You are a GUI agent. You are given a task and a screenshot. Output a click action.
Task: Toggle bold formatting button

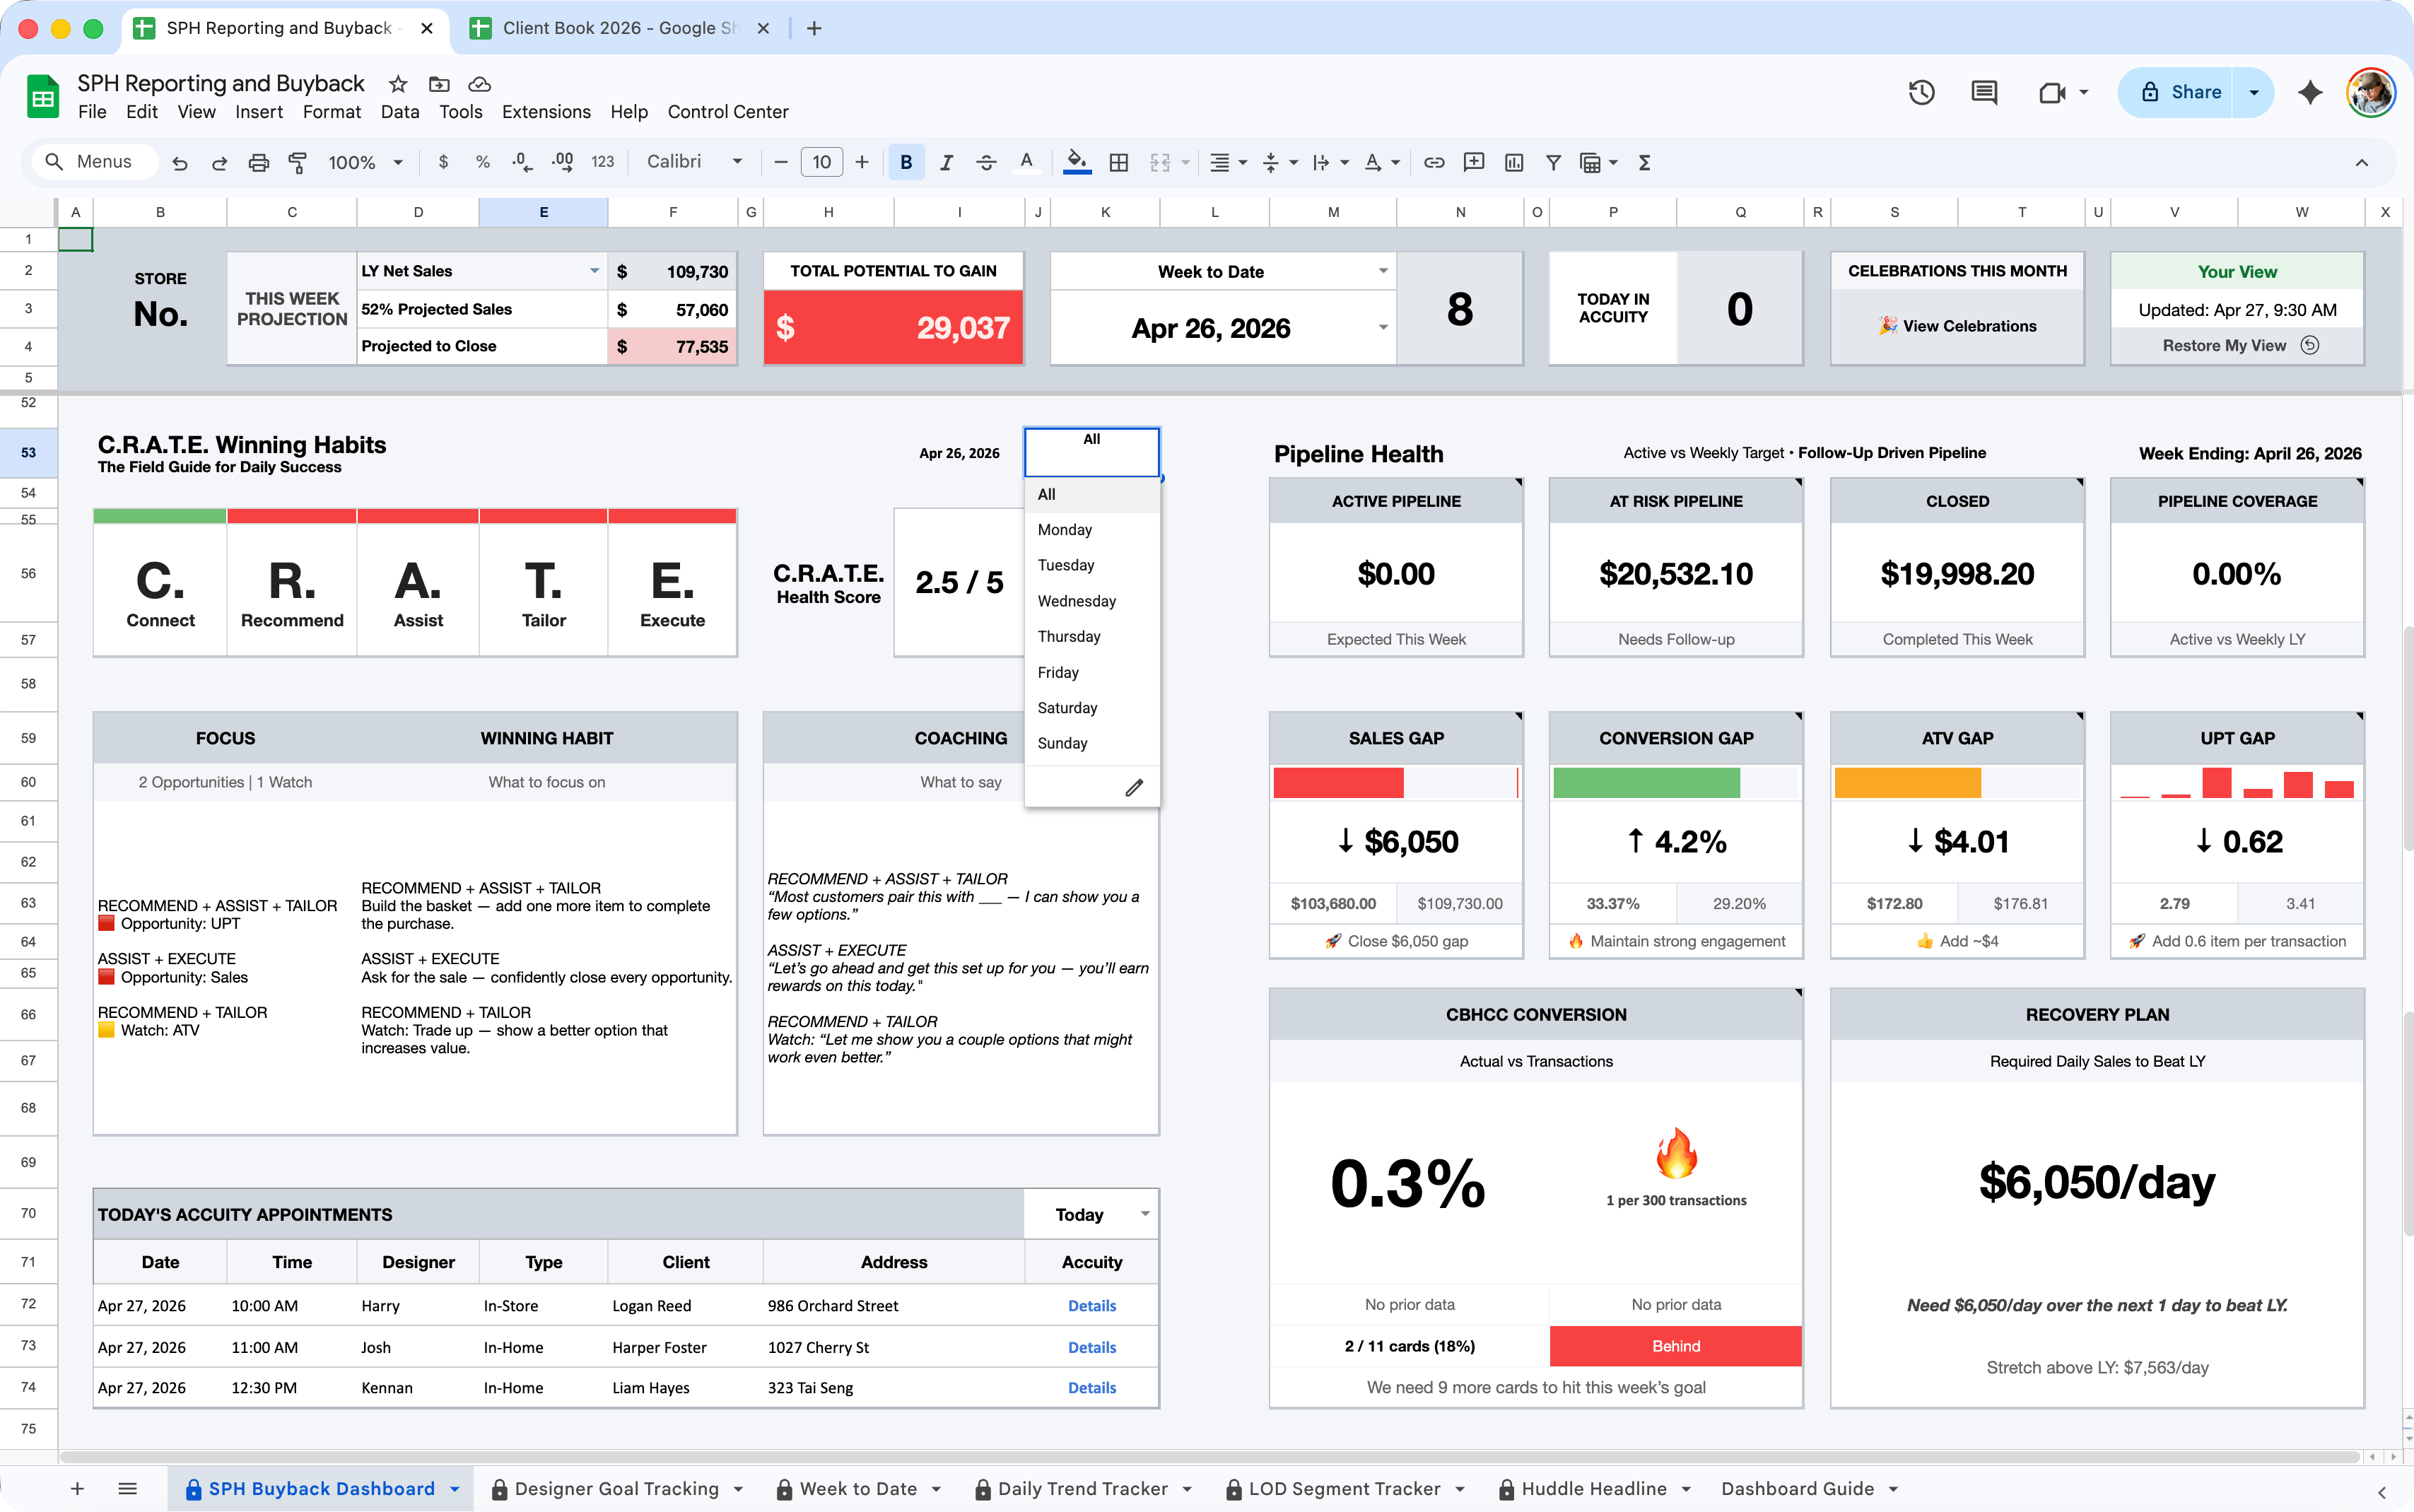click(906, 162)
